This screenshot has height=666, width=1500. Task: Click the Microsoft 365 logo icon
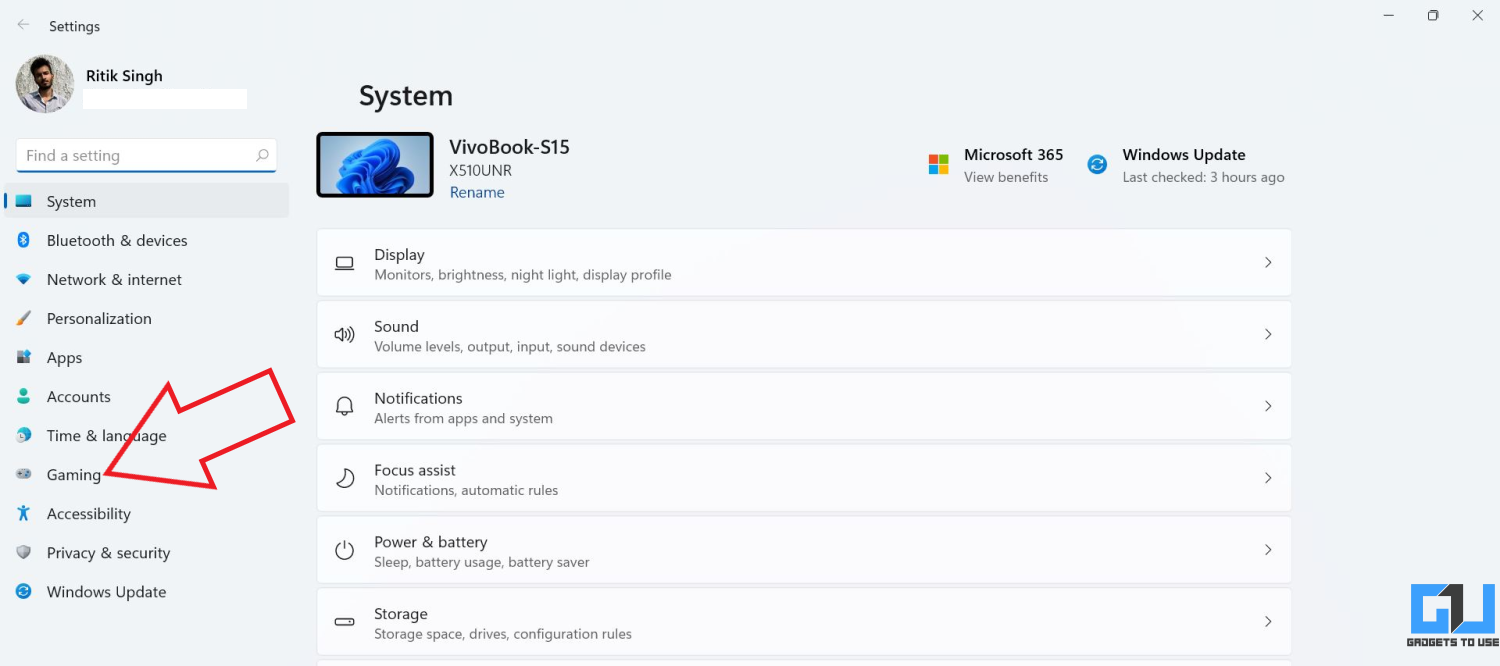tap(938, 164)
